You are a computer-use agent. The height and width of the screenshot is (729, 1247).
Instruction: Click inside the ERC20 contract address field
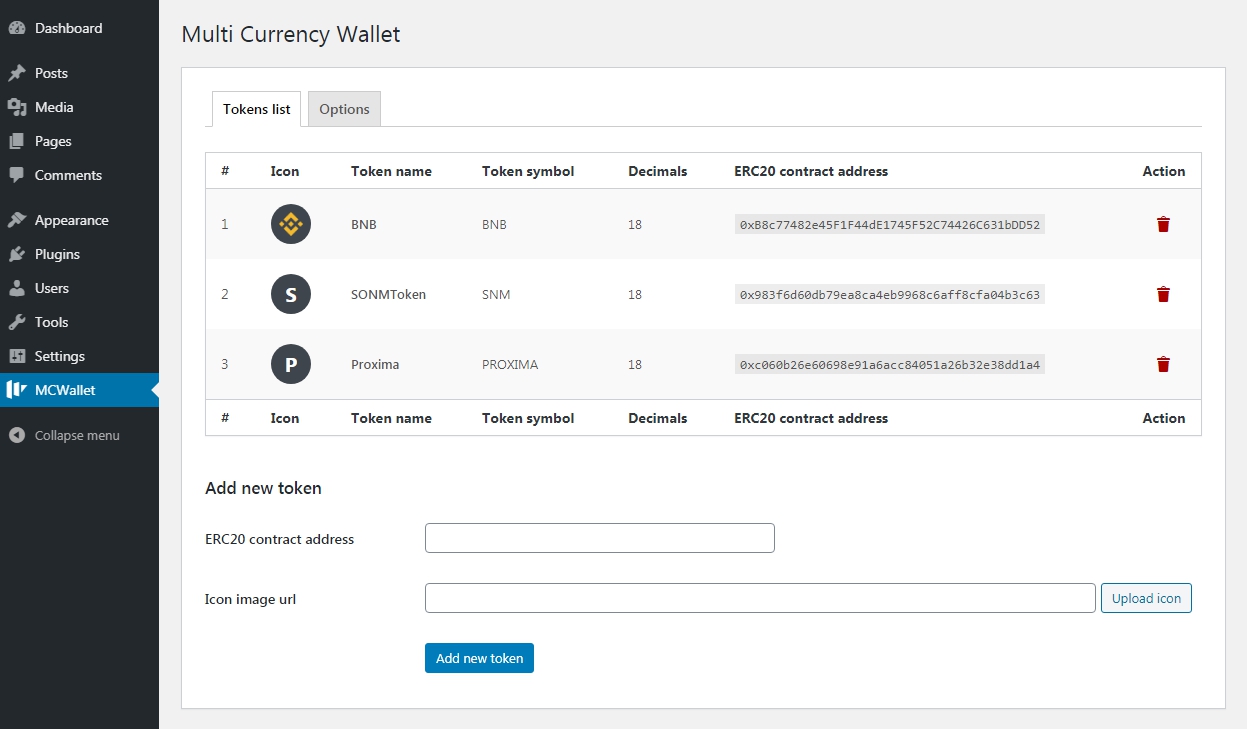pos(599,537)
